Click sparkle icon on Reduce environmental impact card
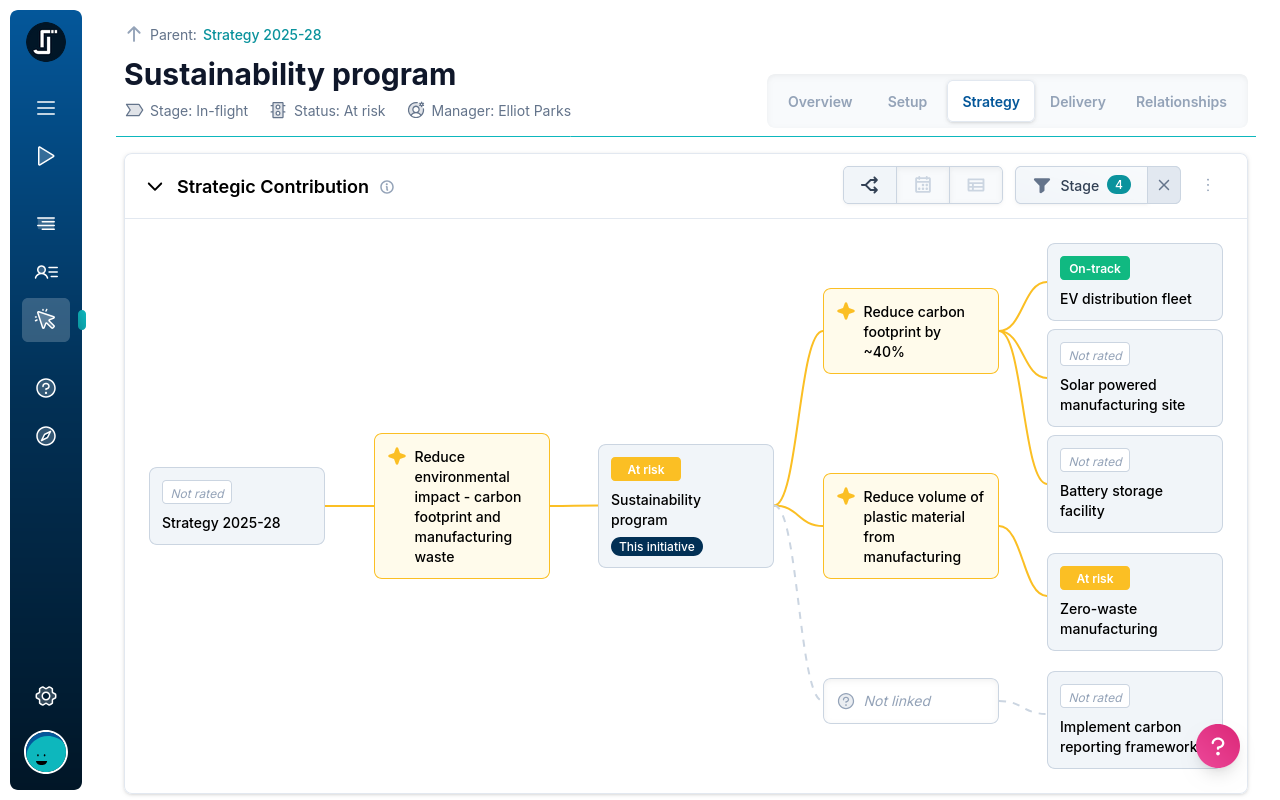 point(397,456)
